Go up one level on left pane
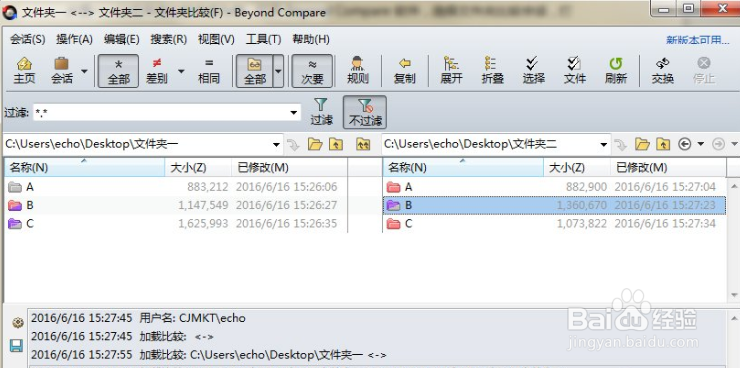Screen dimensions: 740x368 [x=336, y=144]
